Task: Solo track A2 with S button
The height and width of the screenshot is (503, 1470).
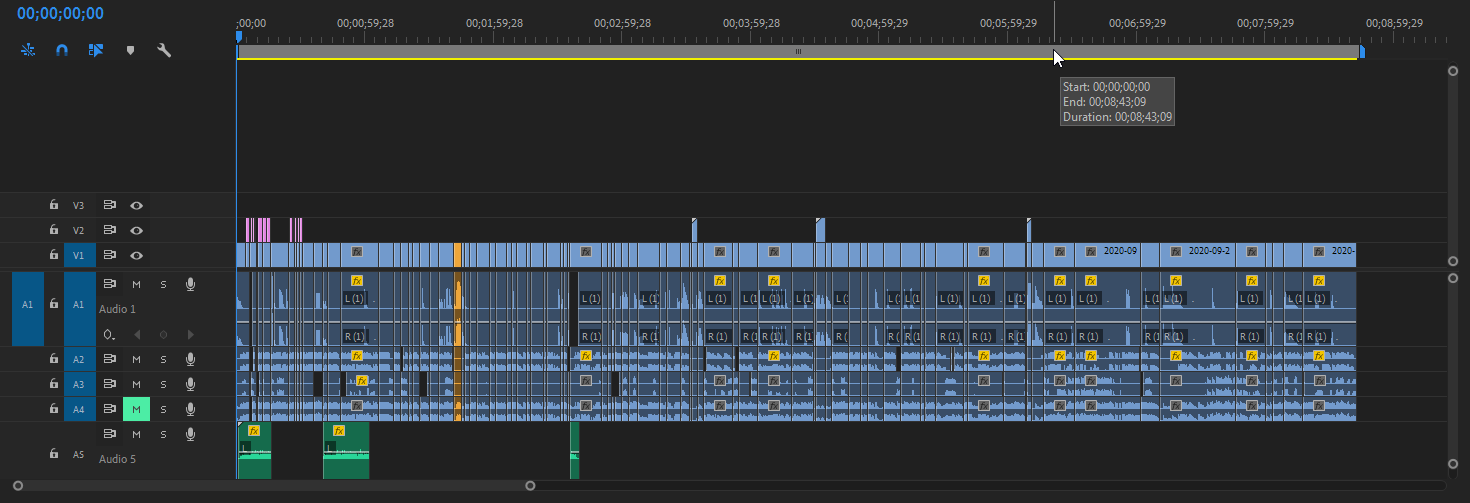Action: click(x=163, y=359)
